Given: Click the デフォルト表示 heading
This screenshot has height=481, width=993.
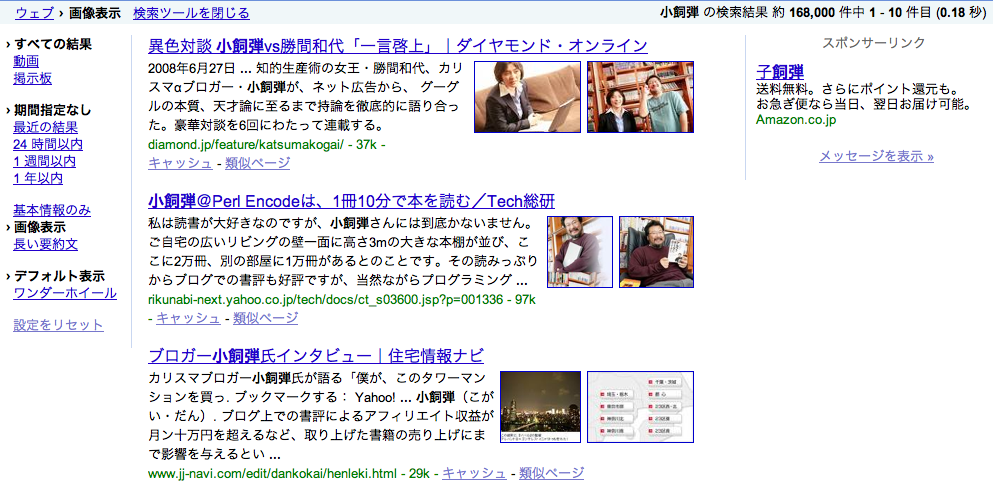Looking at the screenshot, I should [x=59, y=277].
